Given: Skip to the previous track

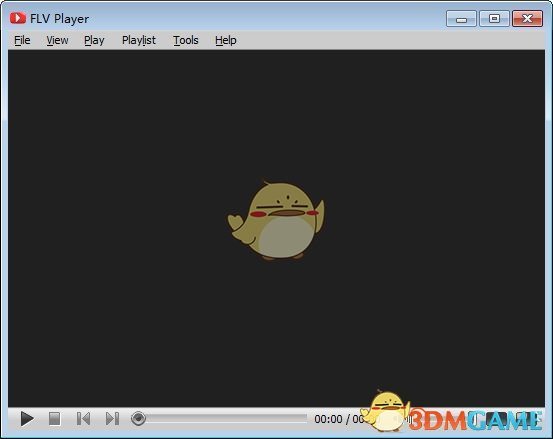Looking at the screenshot, I should 84,419.
